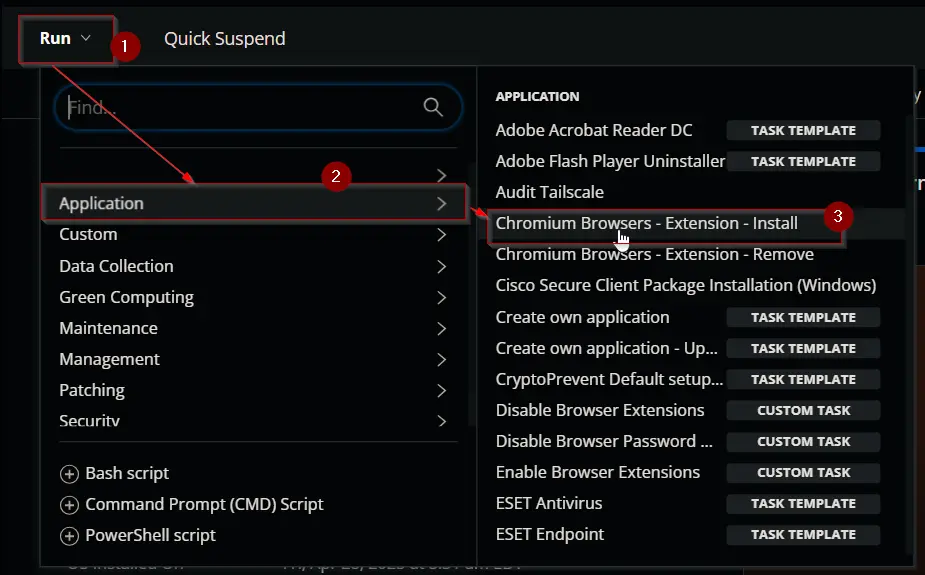The width and height of the screenshot is (925, 575).
Task: Expand Green Computing submenu arrow
Action: pos(441,298)
